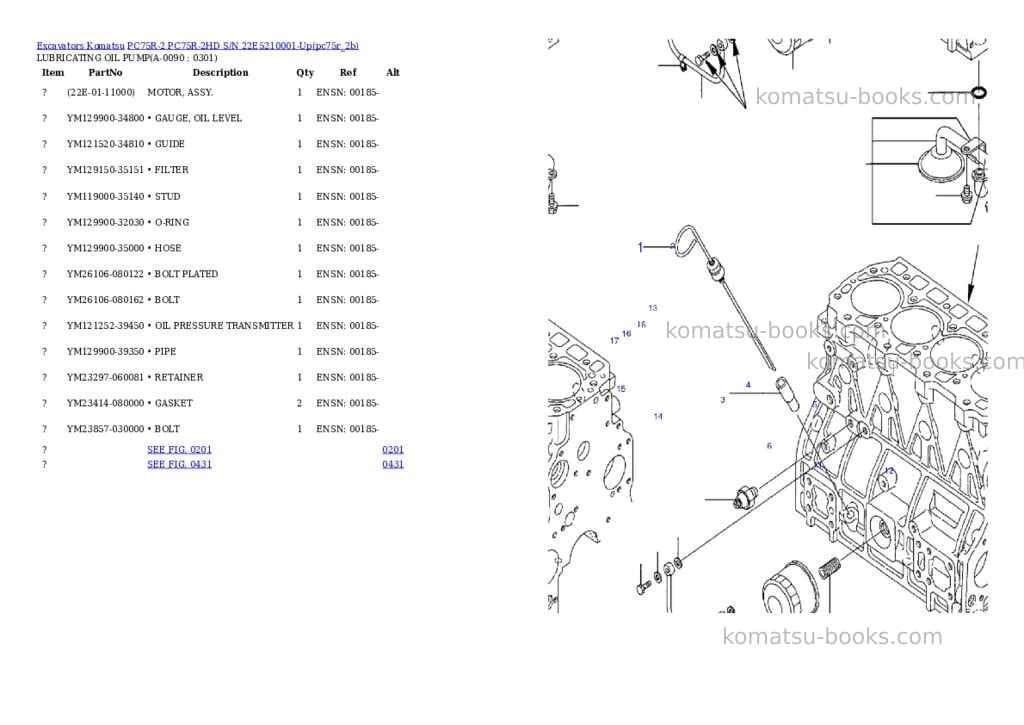Screen dimensions: 1024x725
Task: Click the question mark in the STUD row
Action: click(x=44, y=197)
